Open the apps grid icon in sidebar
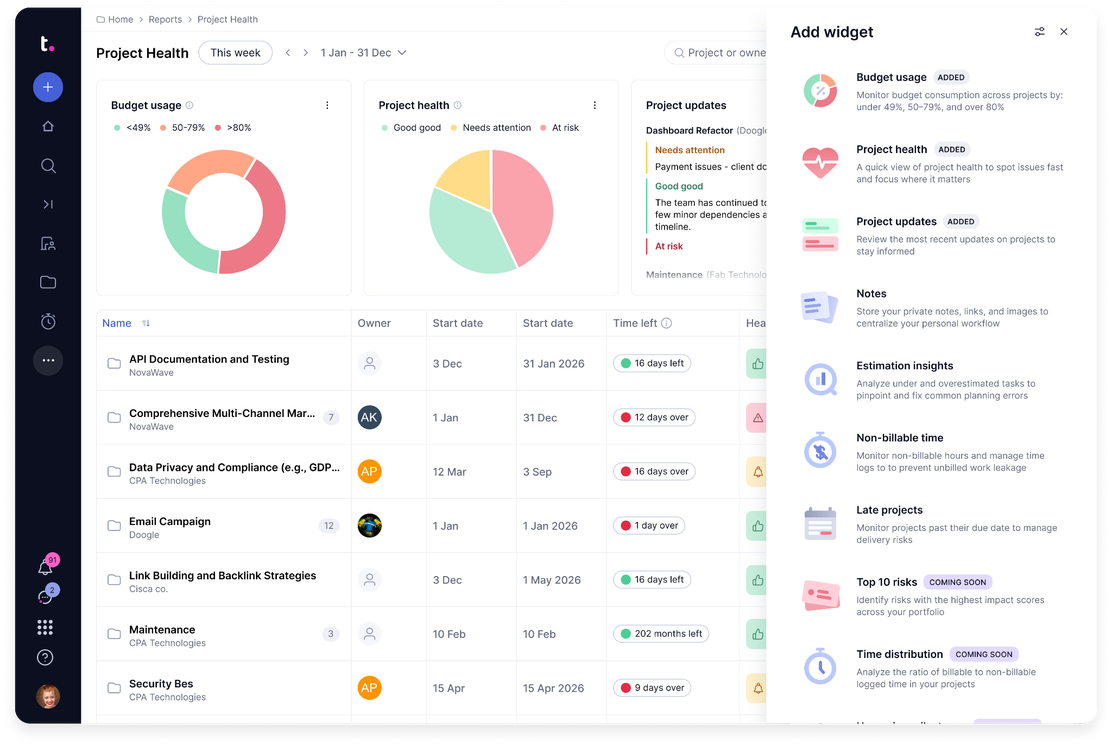Screen dimensions: 1112x746 (45, 627)
